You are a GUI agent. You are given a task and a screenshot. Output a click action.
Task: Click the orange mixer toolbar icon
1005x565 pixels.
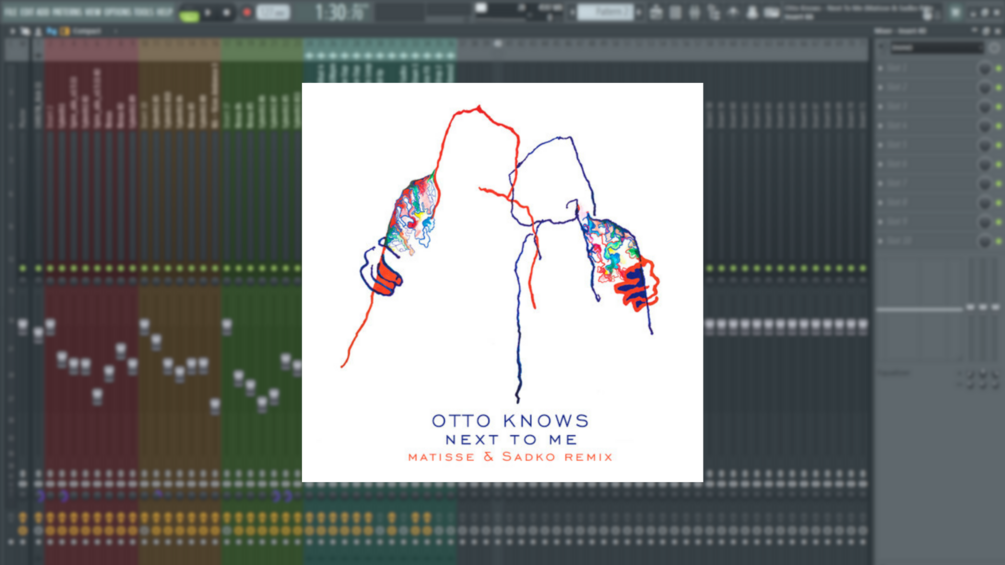[65, 31]
